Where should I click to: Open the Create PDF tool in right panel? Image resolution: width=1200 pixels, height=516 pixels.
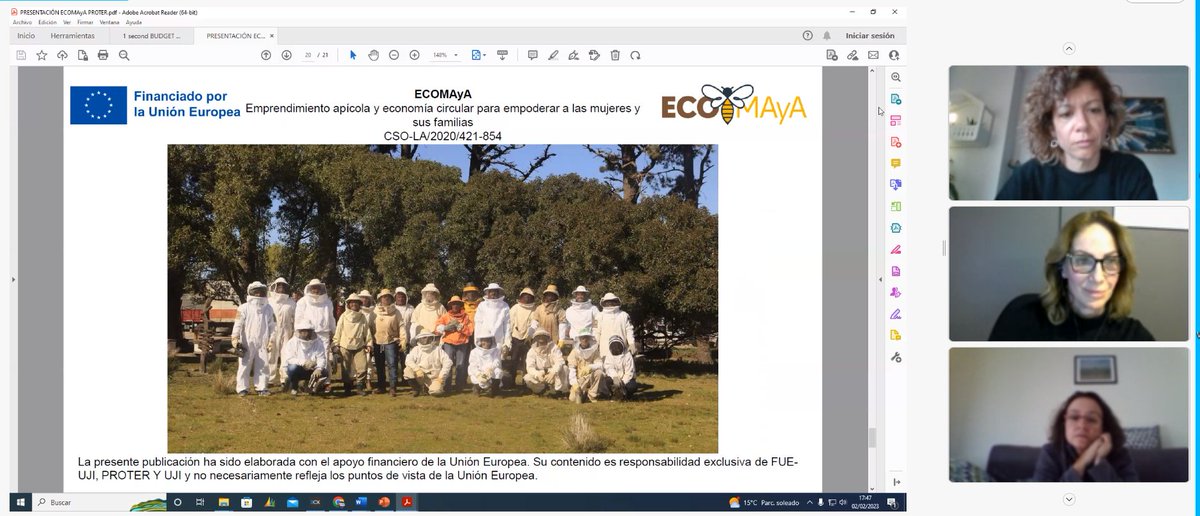coord(896,142)
